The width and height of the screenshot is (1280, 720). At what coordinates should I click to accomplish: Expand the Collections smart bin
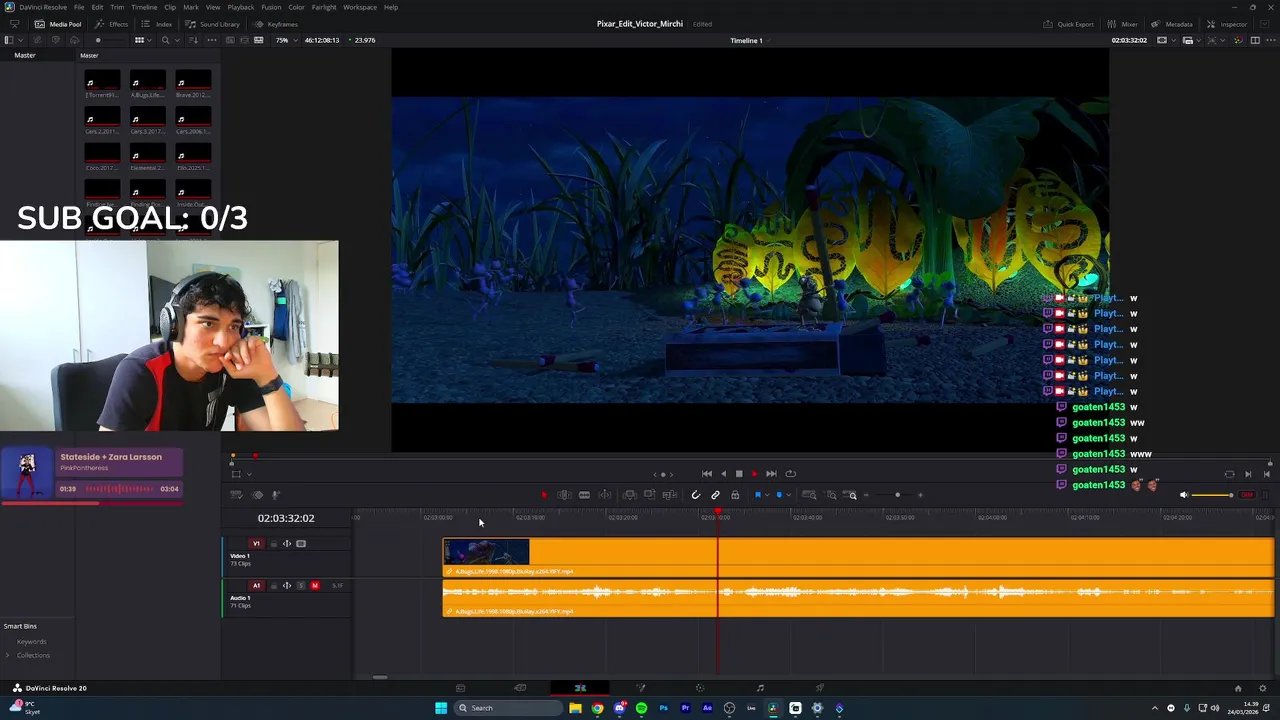pos(8,655)
